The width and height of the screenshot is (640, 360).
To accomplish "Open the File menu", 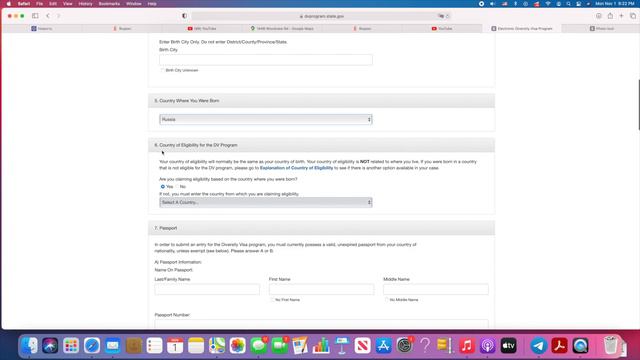I will pyautogui.click(x=39, y=4).
